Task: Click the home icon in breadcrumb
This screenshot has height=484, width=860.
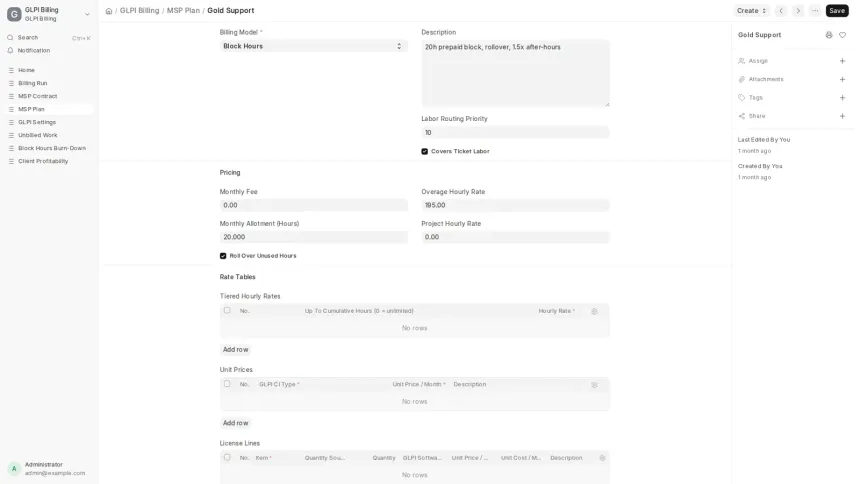Action: (x=109, y=11)
